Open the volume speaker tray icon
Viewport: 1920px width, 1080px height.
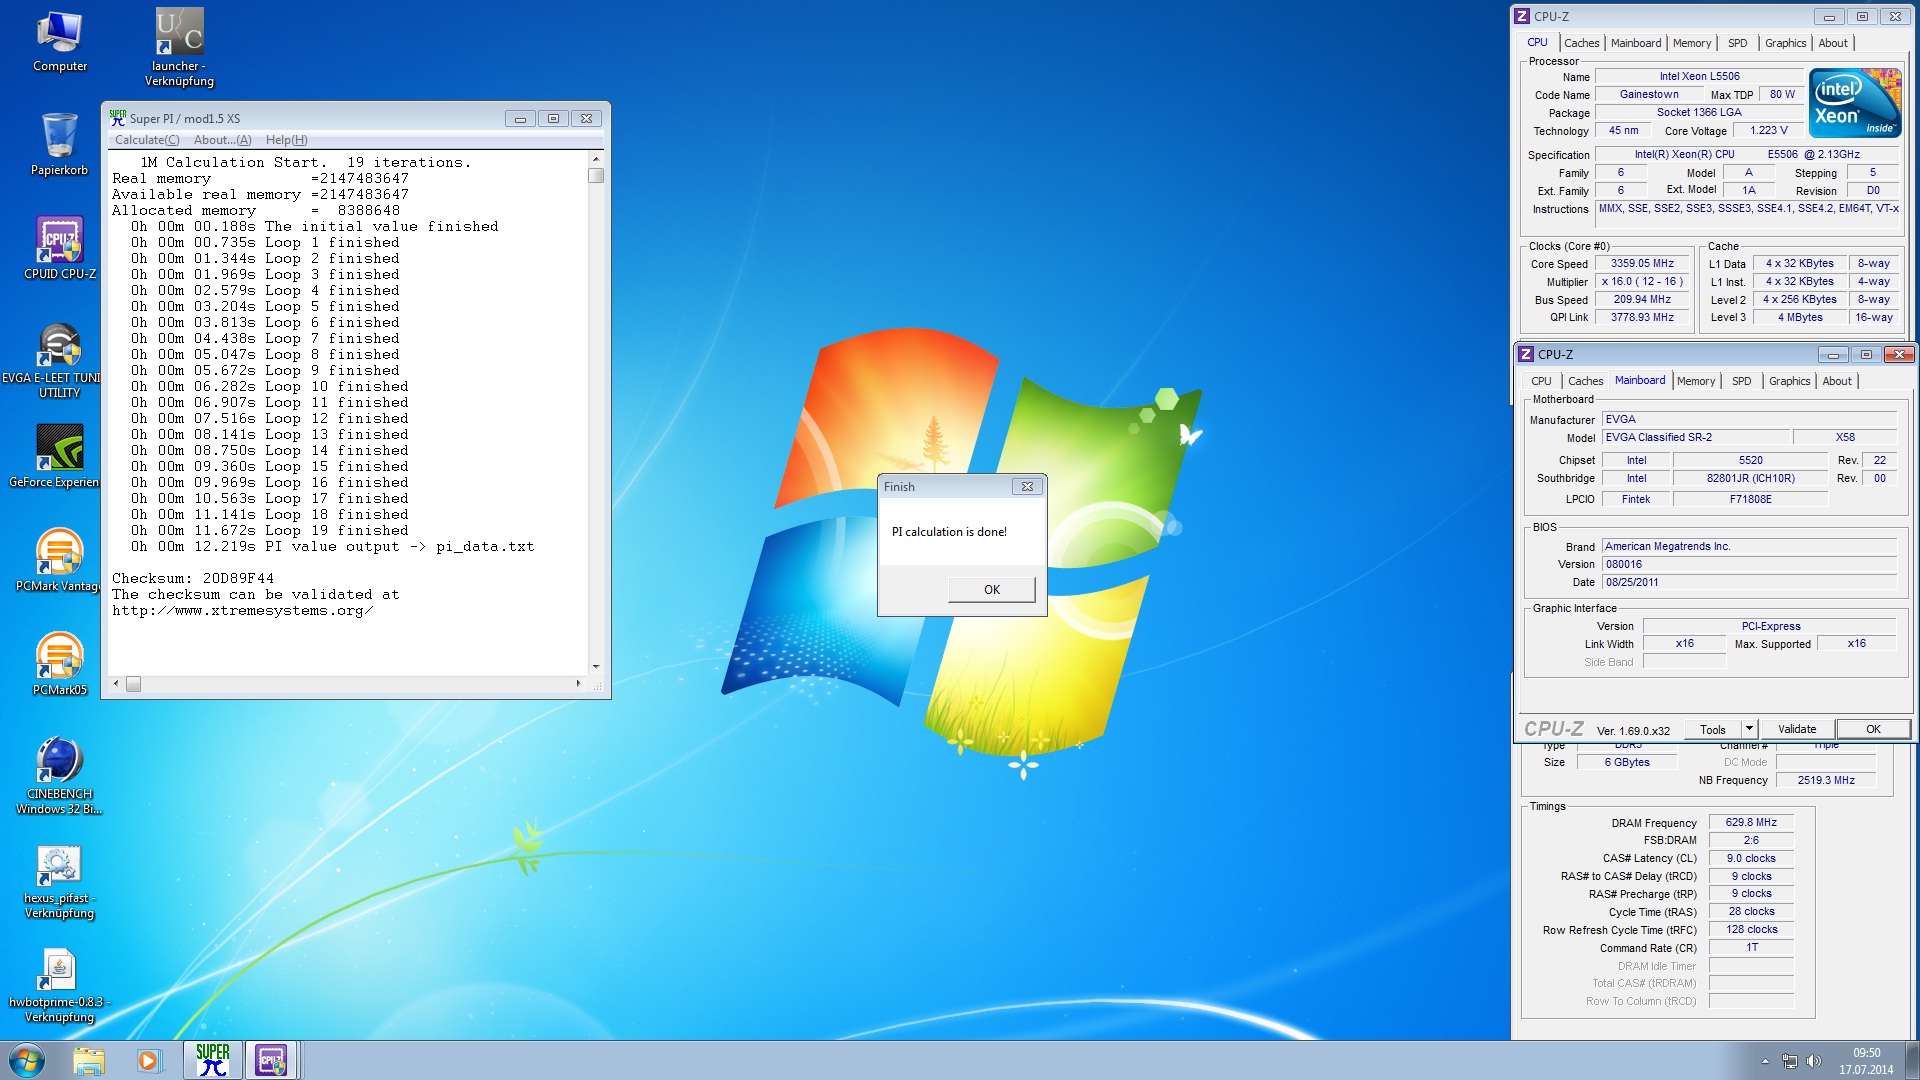[1814, 1061]
